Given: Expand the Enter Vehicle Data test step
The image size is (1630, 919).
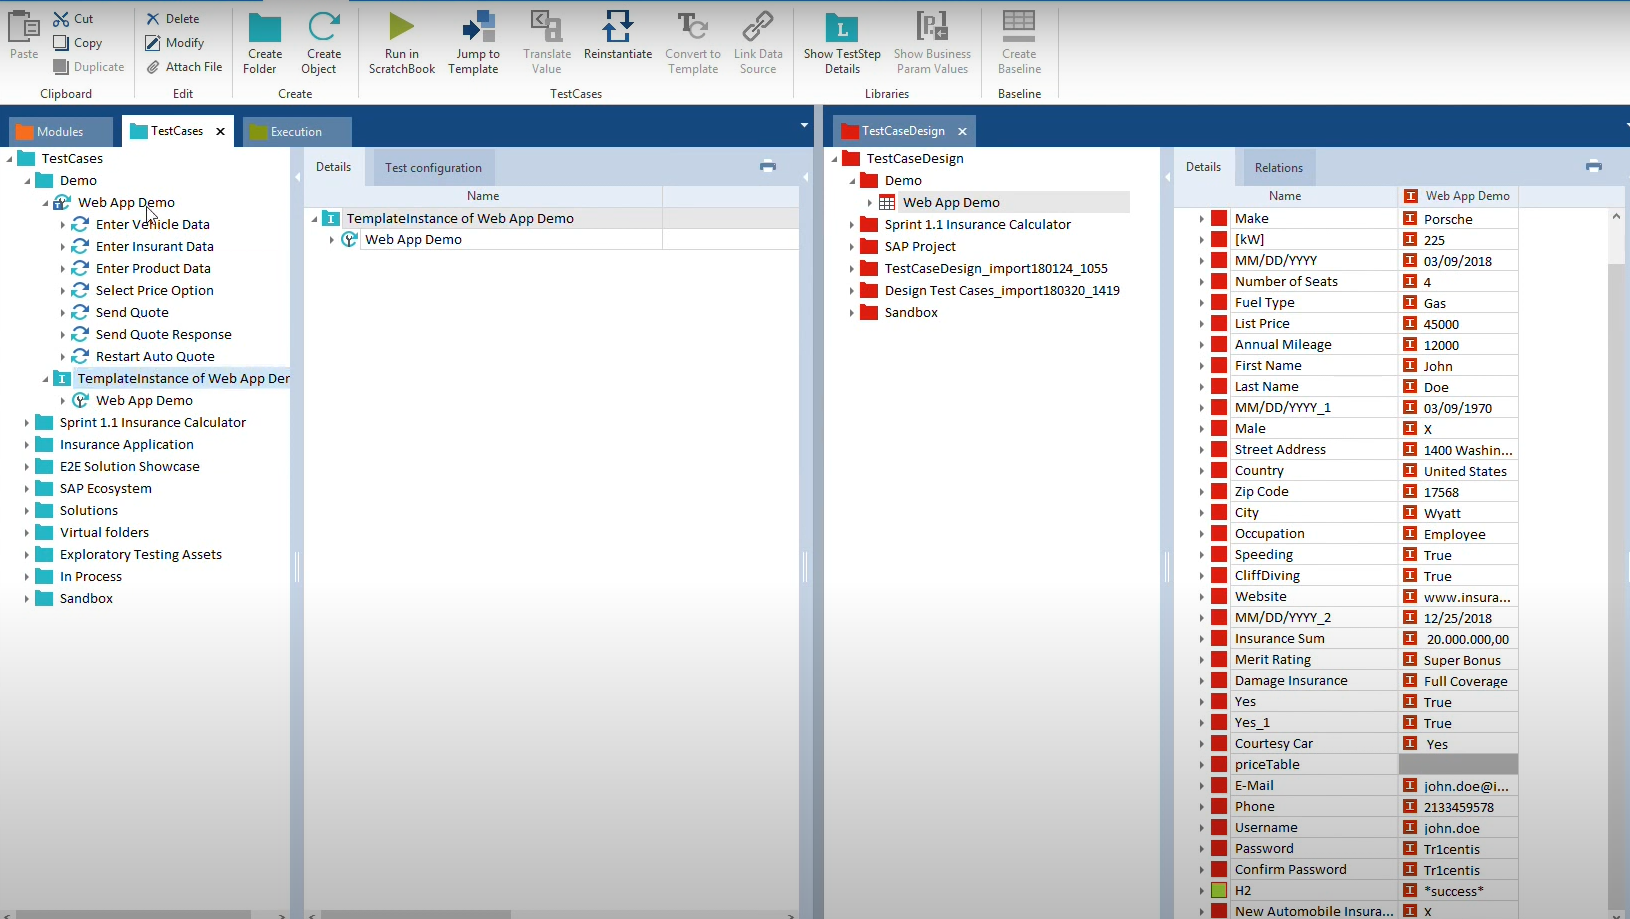Looking at the screenshot, I should tap(63, 225).
